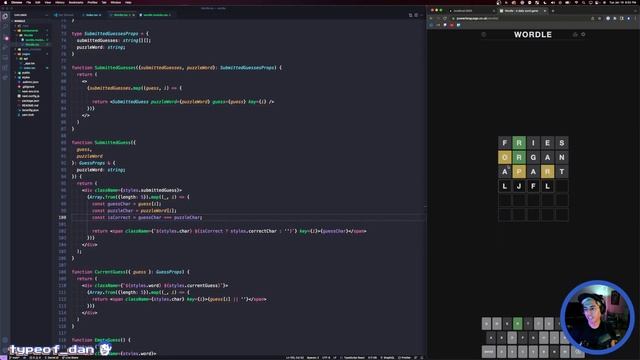
Task: Click Chrome's back arrow button
Action: click(431, 18)
